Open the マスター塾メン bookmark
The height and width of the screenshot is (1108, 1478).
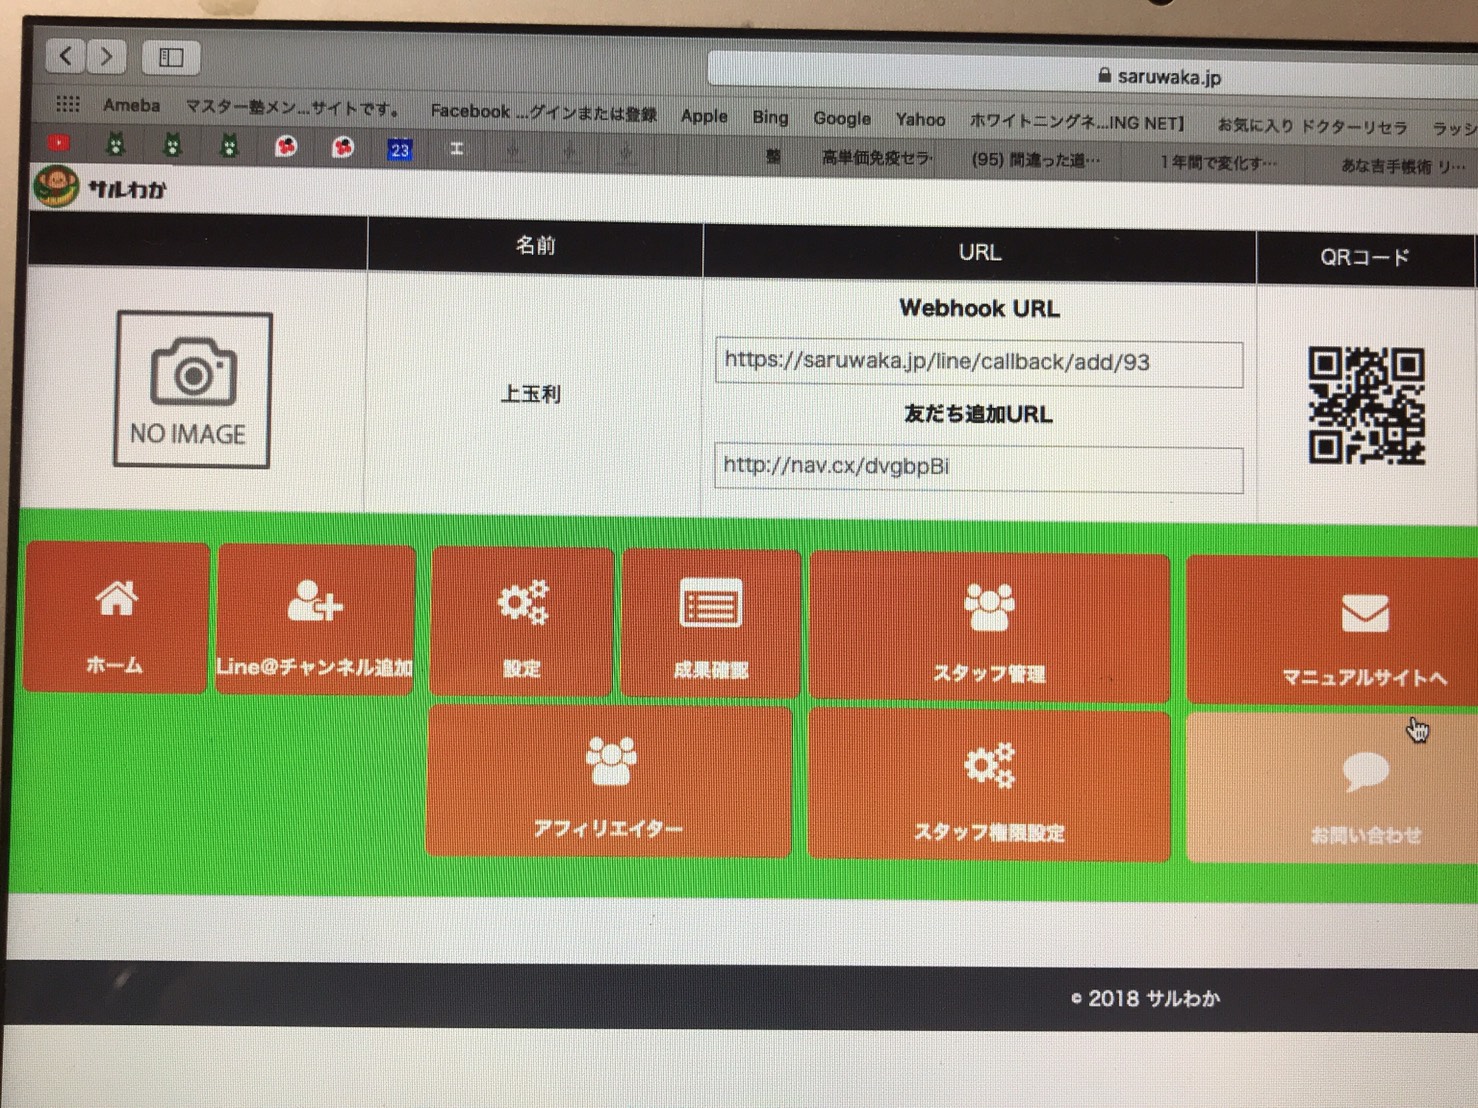pos(294,108)
